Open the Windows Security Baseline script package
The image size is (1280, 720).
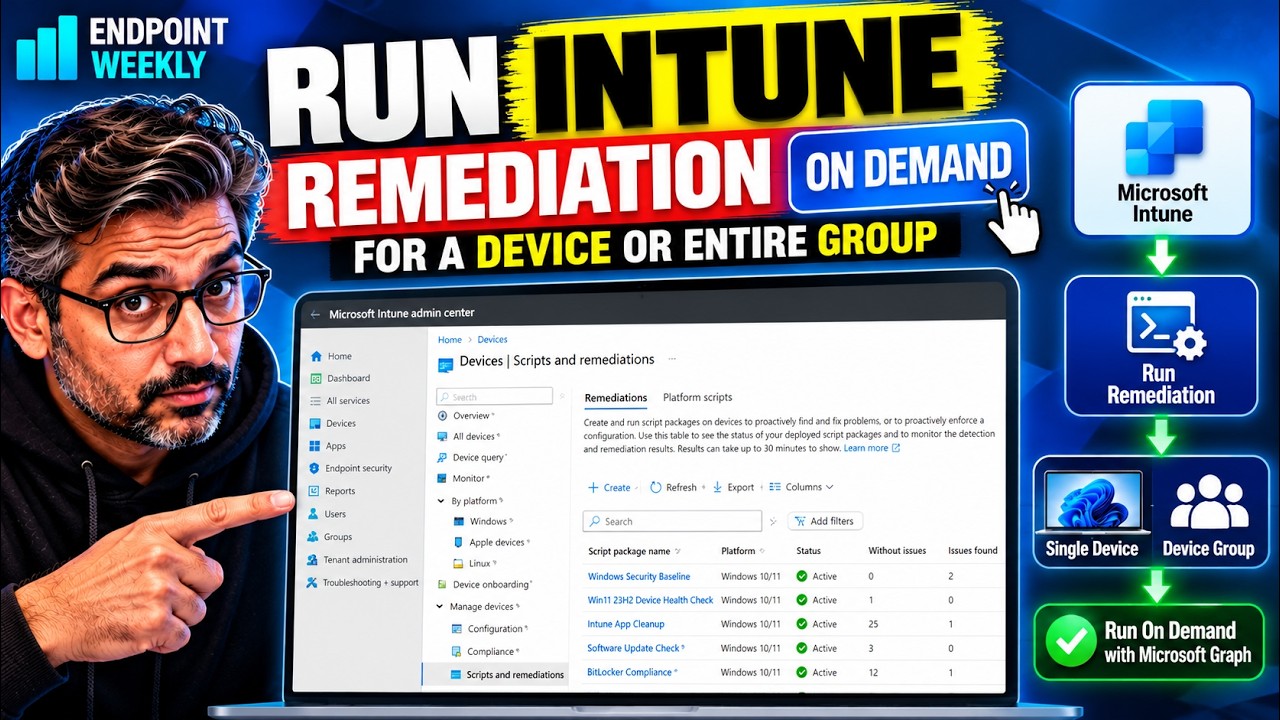[x=638, y=577]
